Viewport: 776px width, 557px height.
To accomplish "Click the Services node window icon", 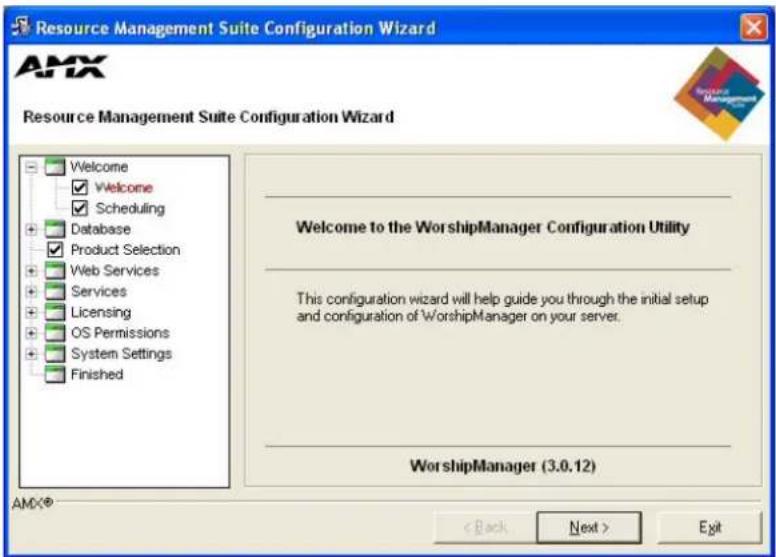I will click(x=54, y=292).
